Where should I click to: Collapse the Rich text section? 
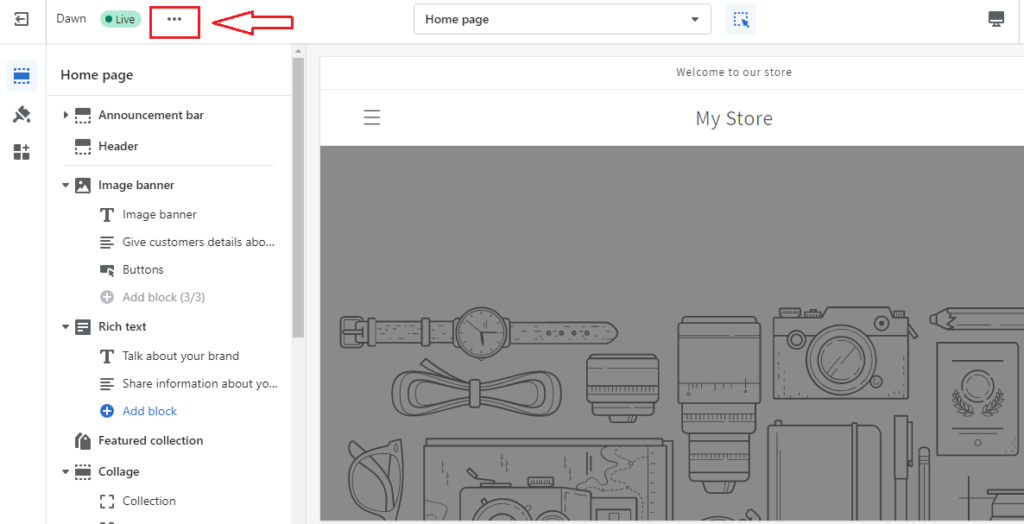tap(66, 327)
